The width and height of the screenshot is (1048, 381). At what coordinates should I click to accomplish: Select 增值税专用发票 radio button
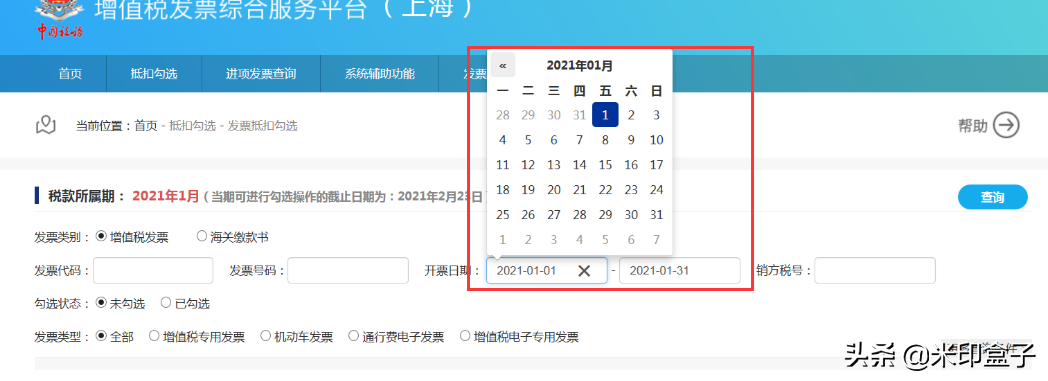pos(154,336)
